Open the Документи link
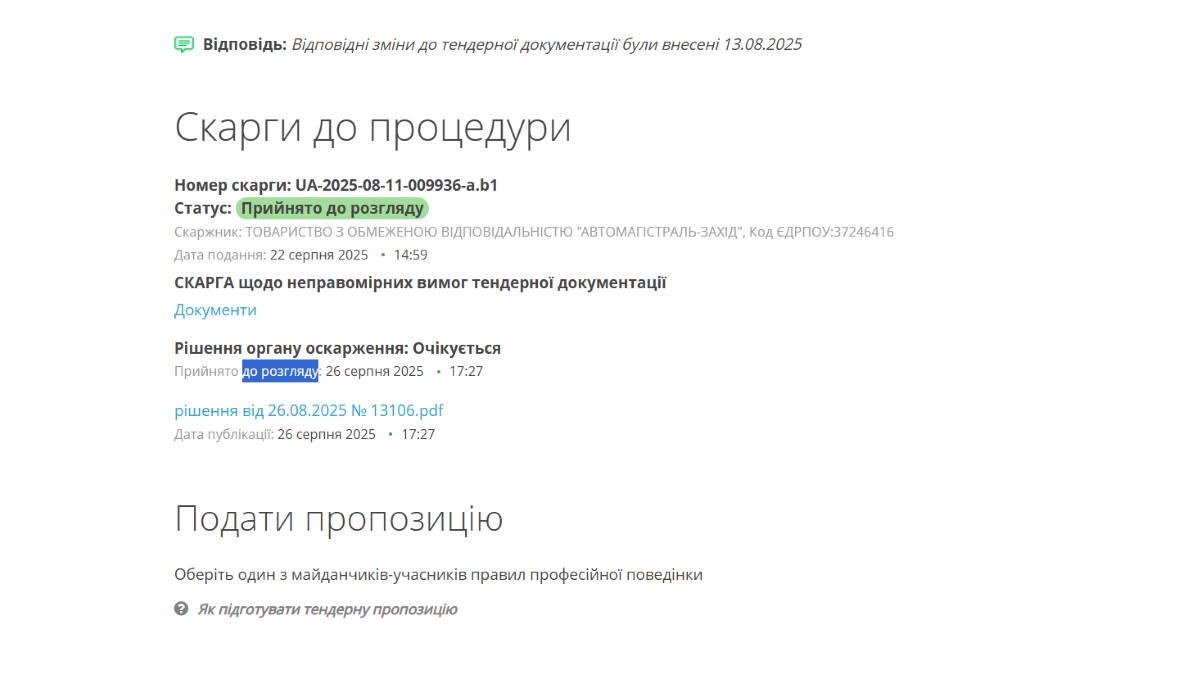 (x=215, y=310)
